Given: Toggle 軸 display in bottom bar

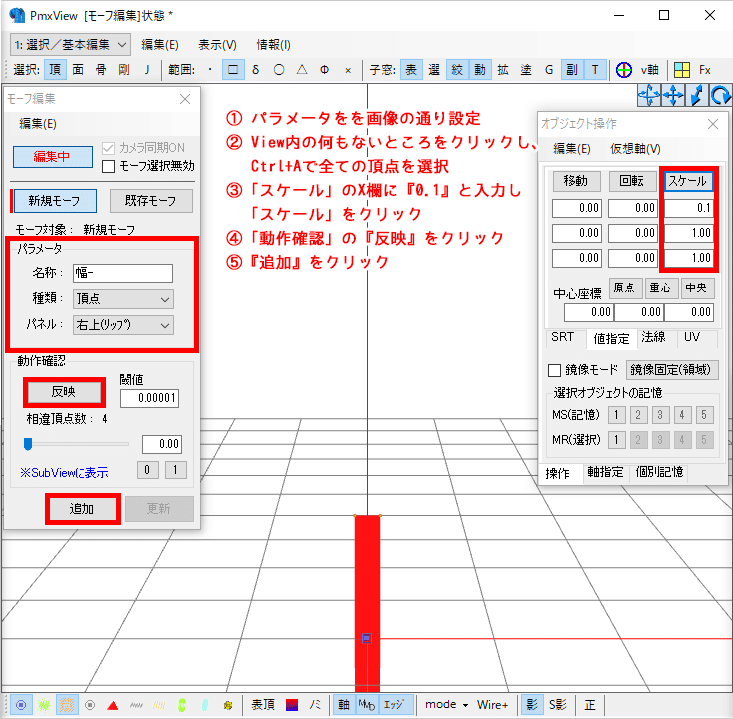Looking at the screenshot, I should coord(344,705).
